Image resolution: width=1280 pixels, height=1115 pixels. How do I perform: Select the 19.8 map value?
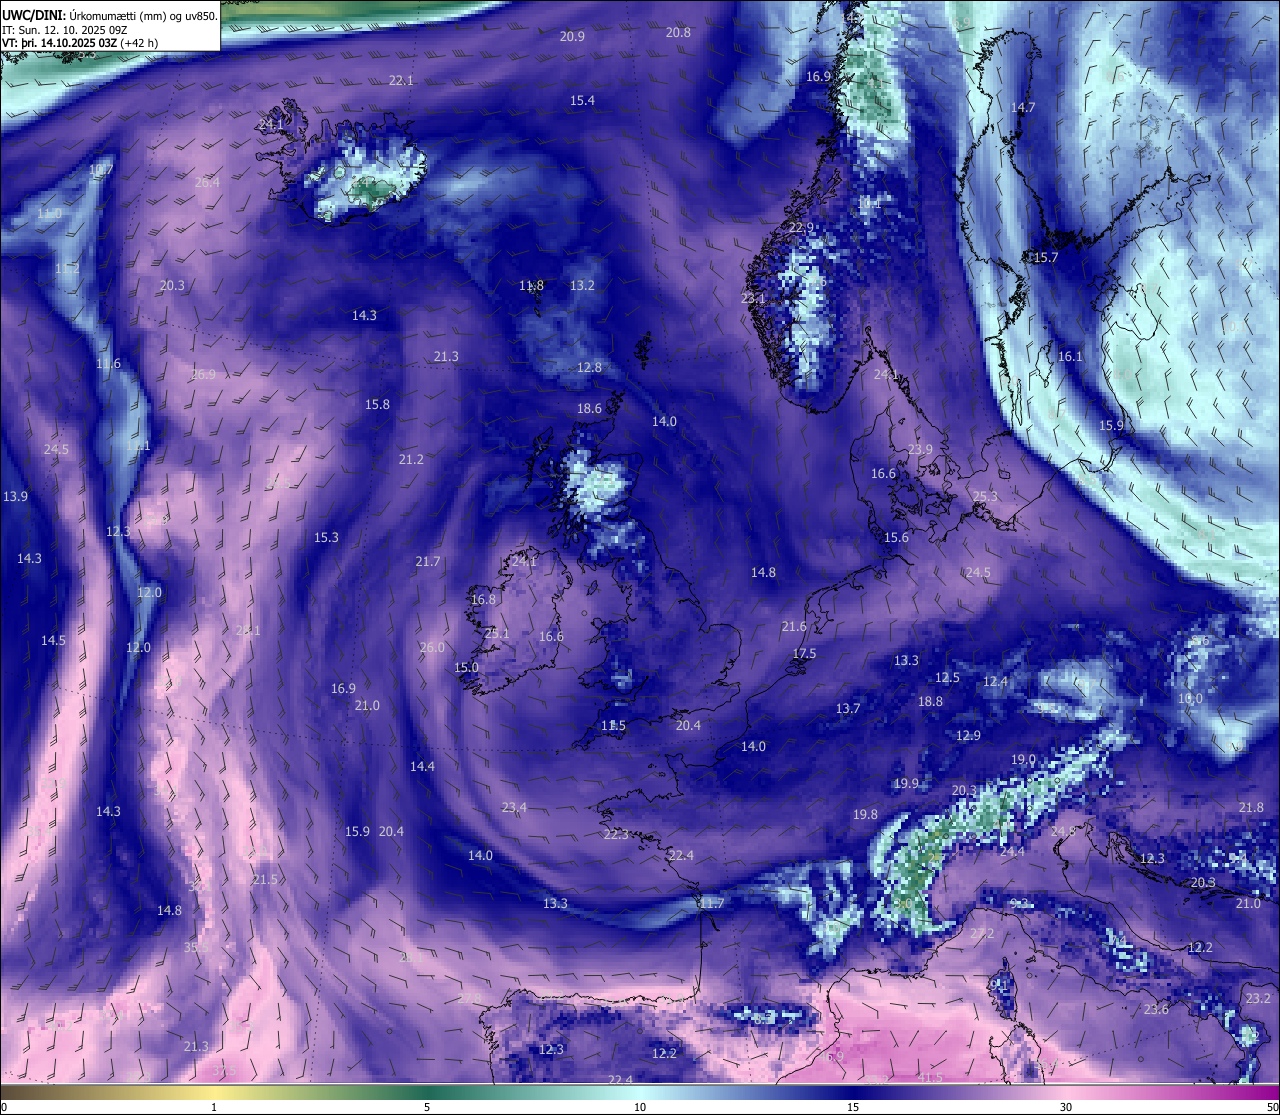865,814
